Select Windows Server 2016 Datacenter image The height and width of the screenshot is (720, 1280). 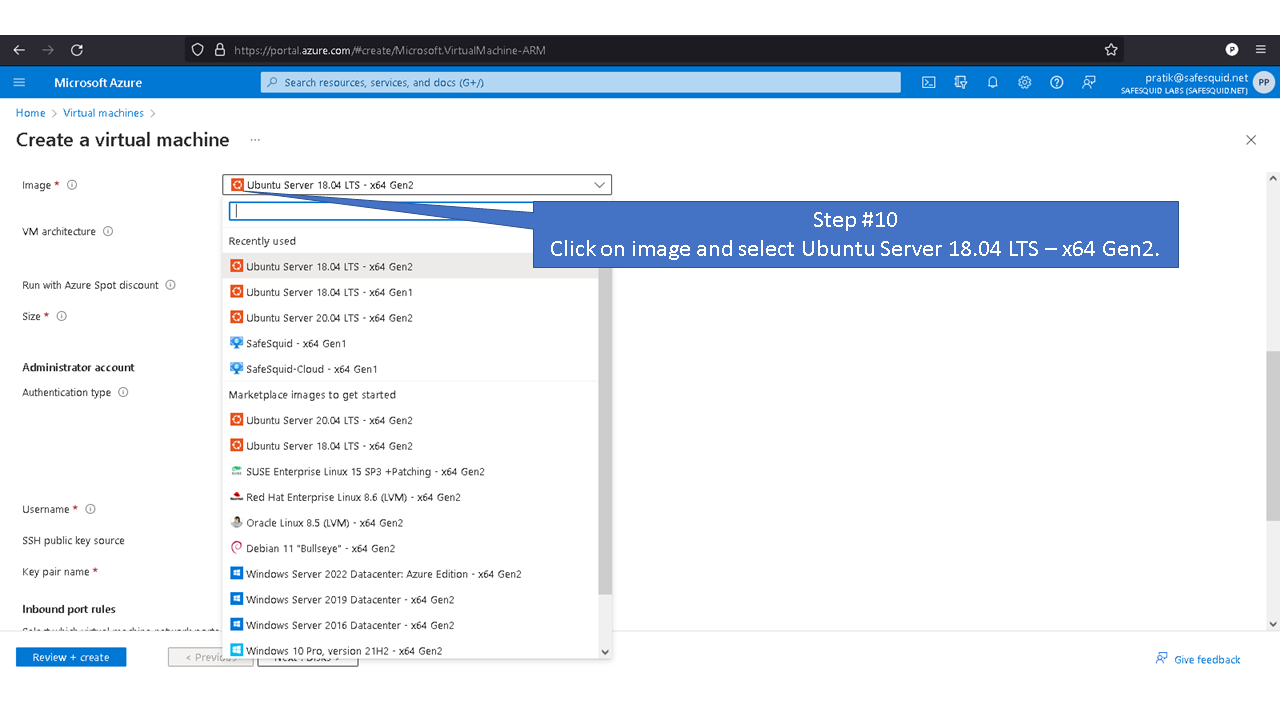[x=410, y=625]
